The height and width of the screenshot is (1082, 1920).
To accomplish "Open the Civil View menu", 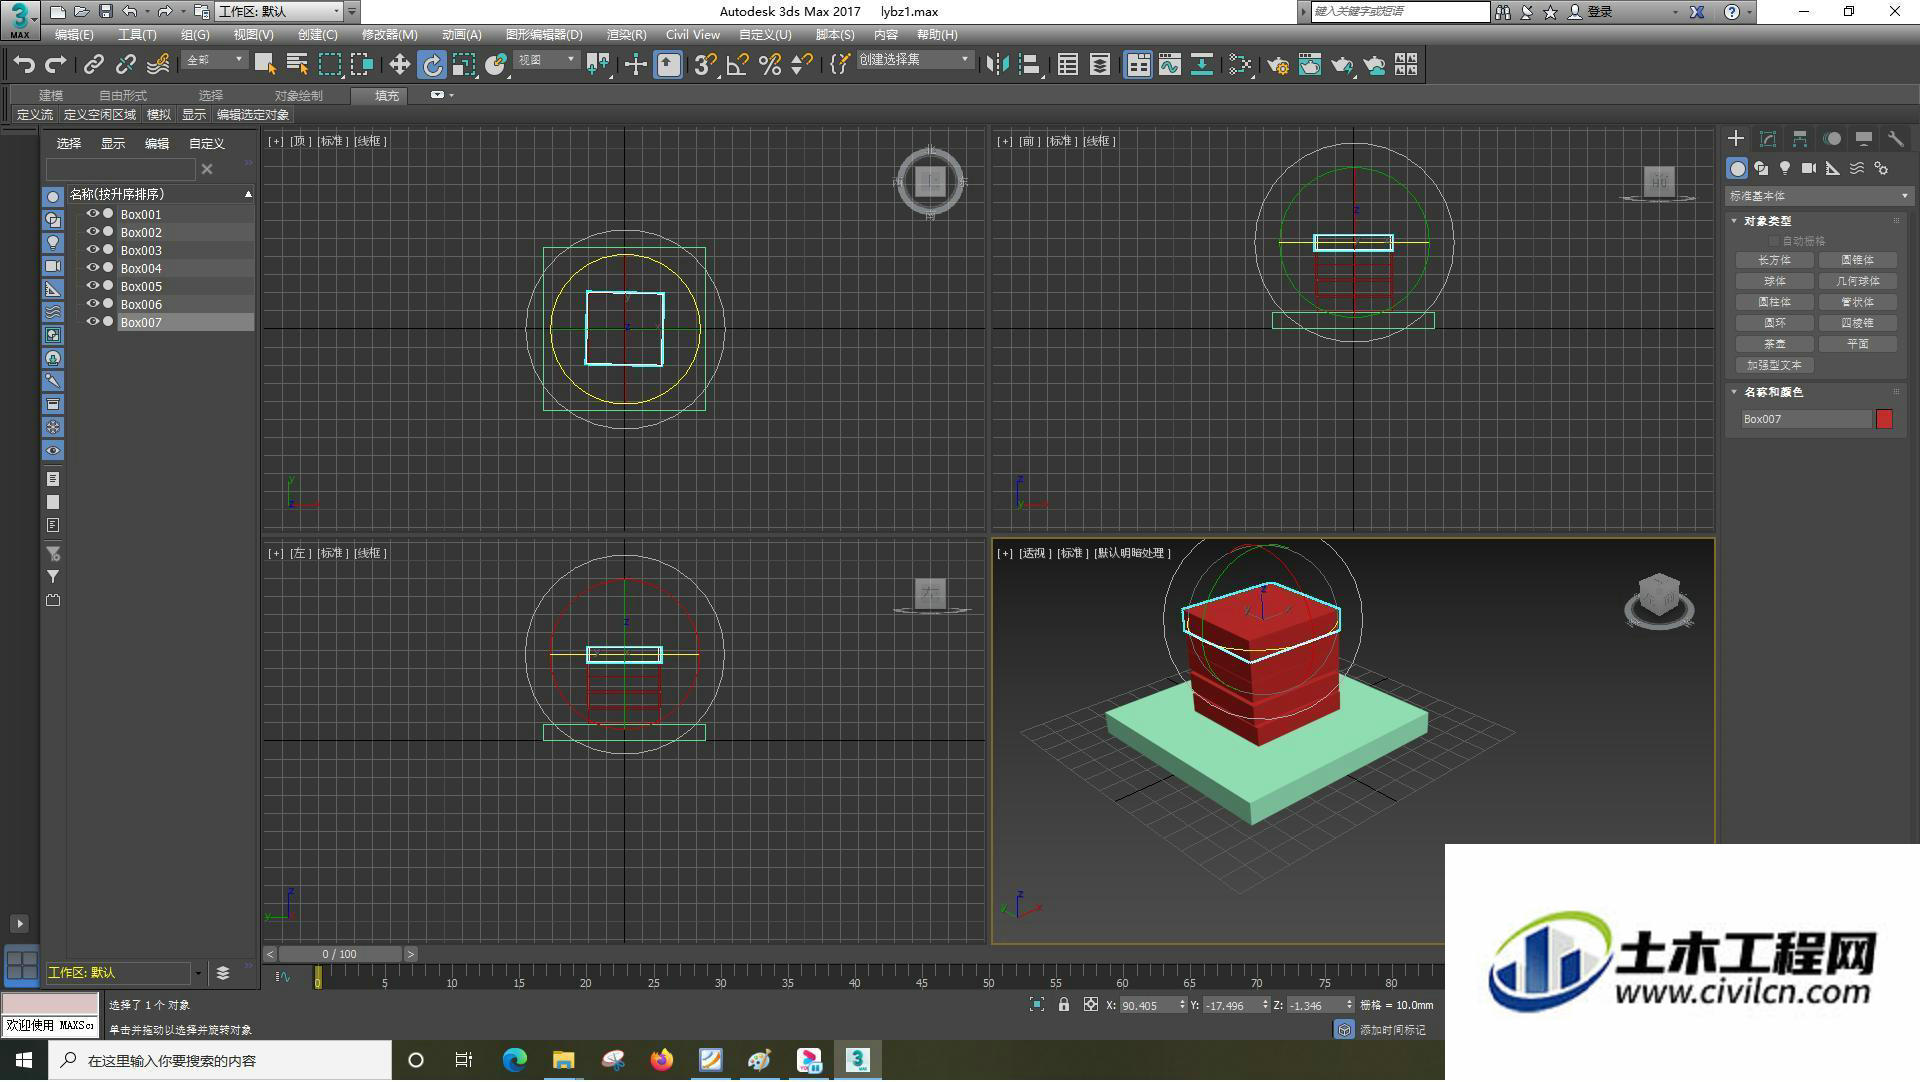I will (693, 35).
